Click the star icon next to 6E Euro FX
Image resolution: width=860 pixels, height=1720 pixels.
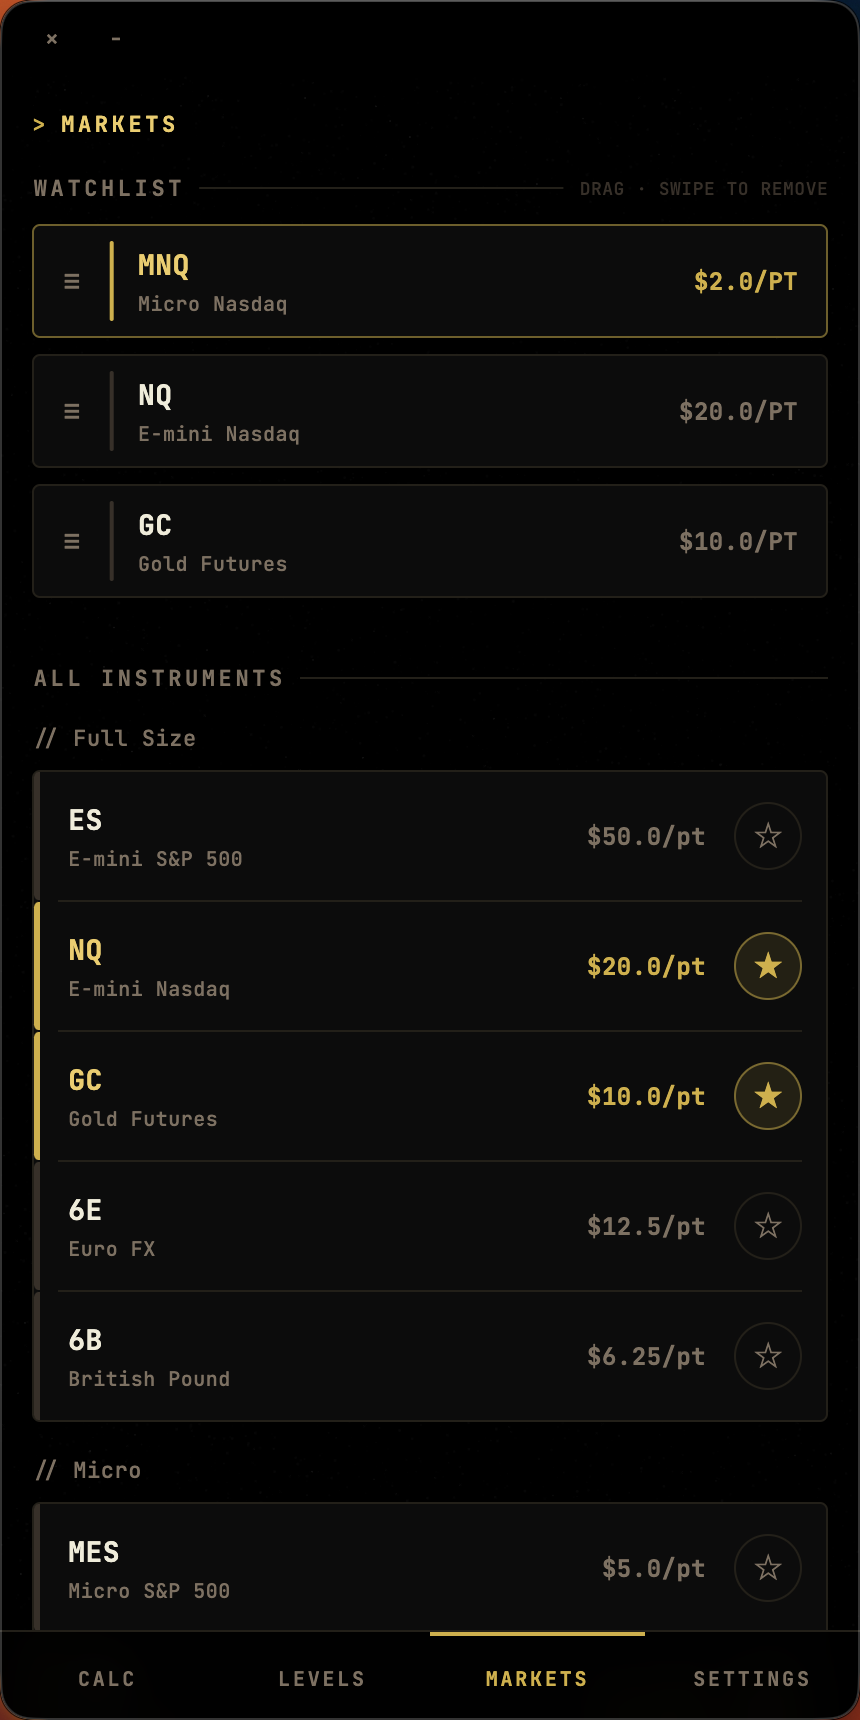pyautogui.click(x=767, y=1226)
